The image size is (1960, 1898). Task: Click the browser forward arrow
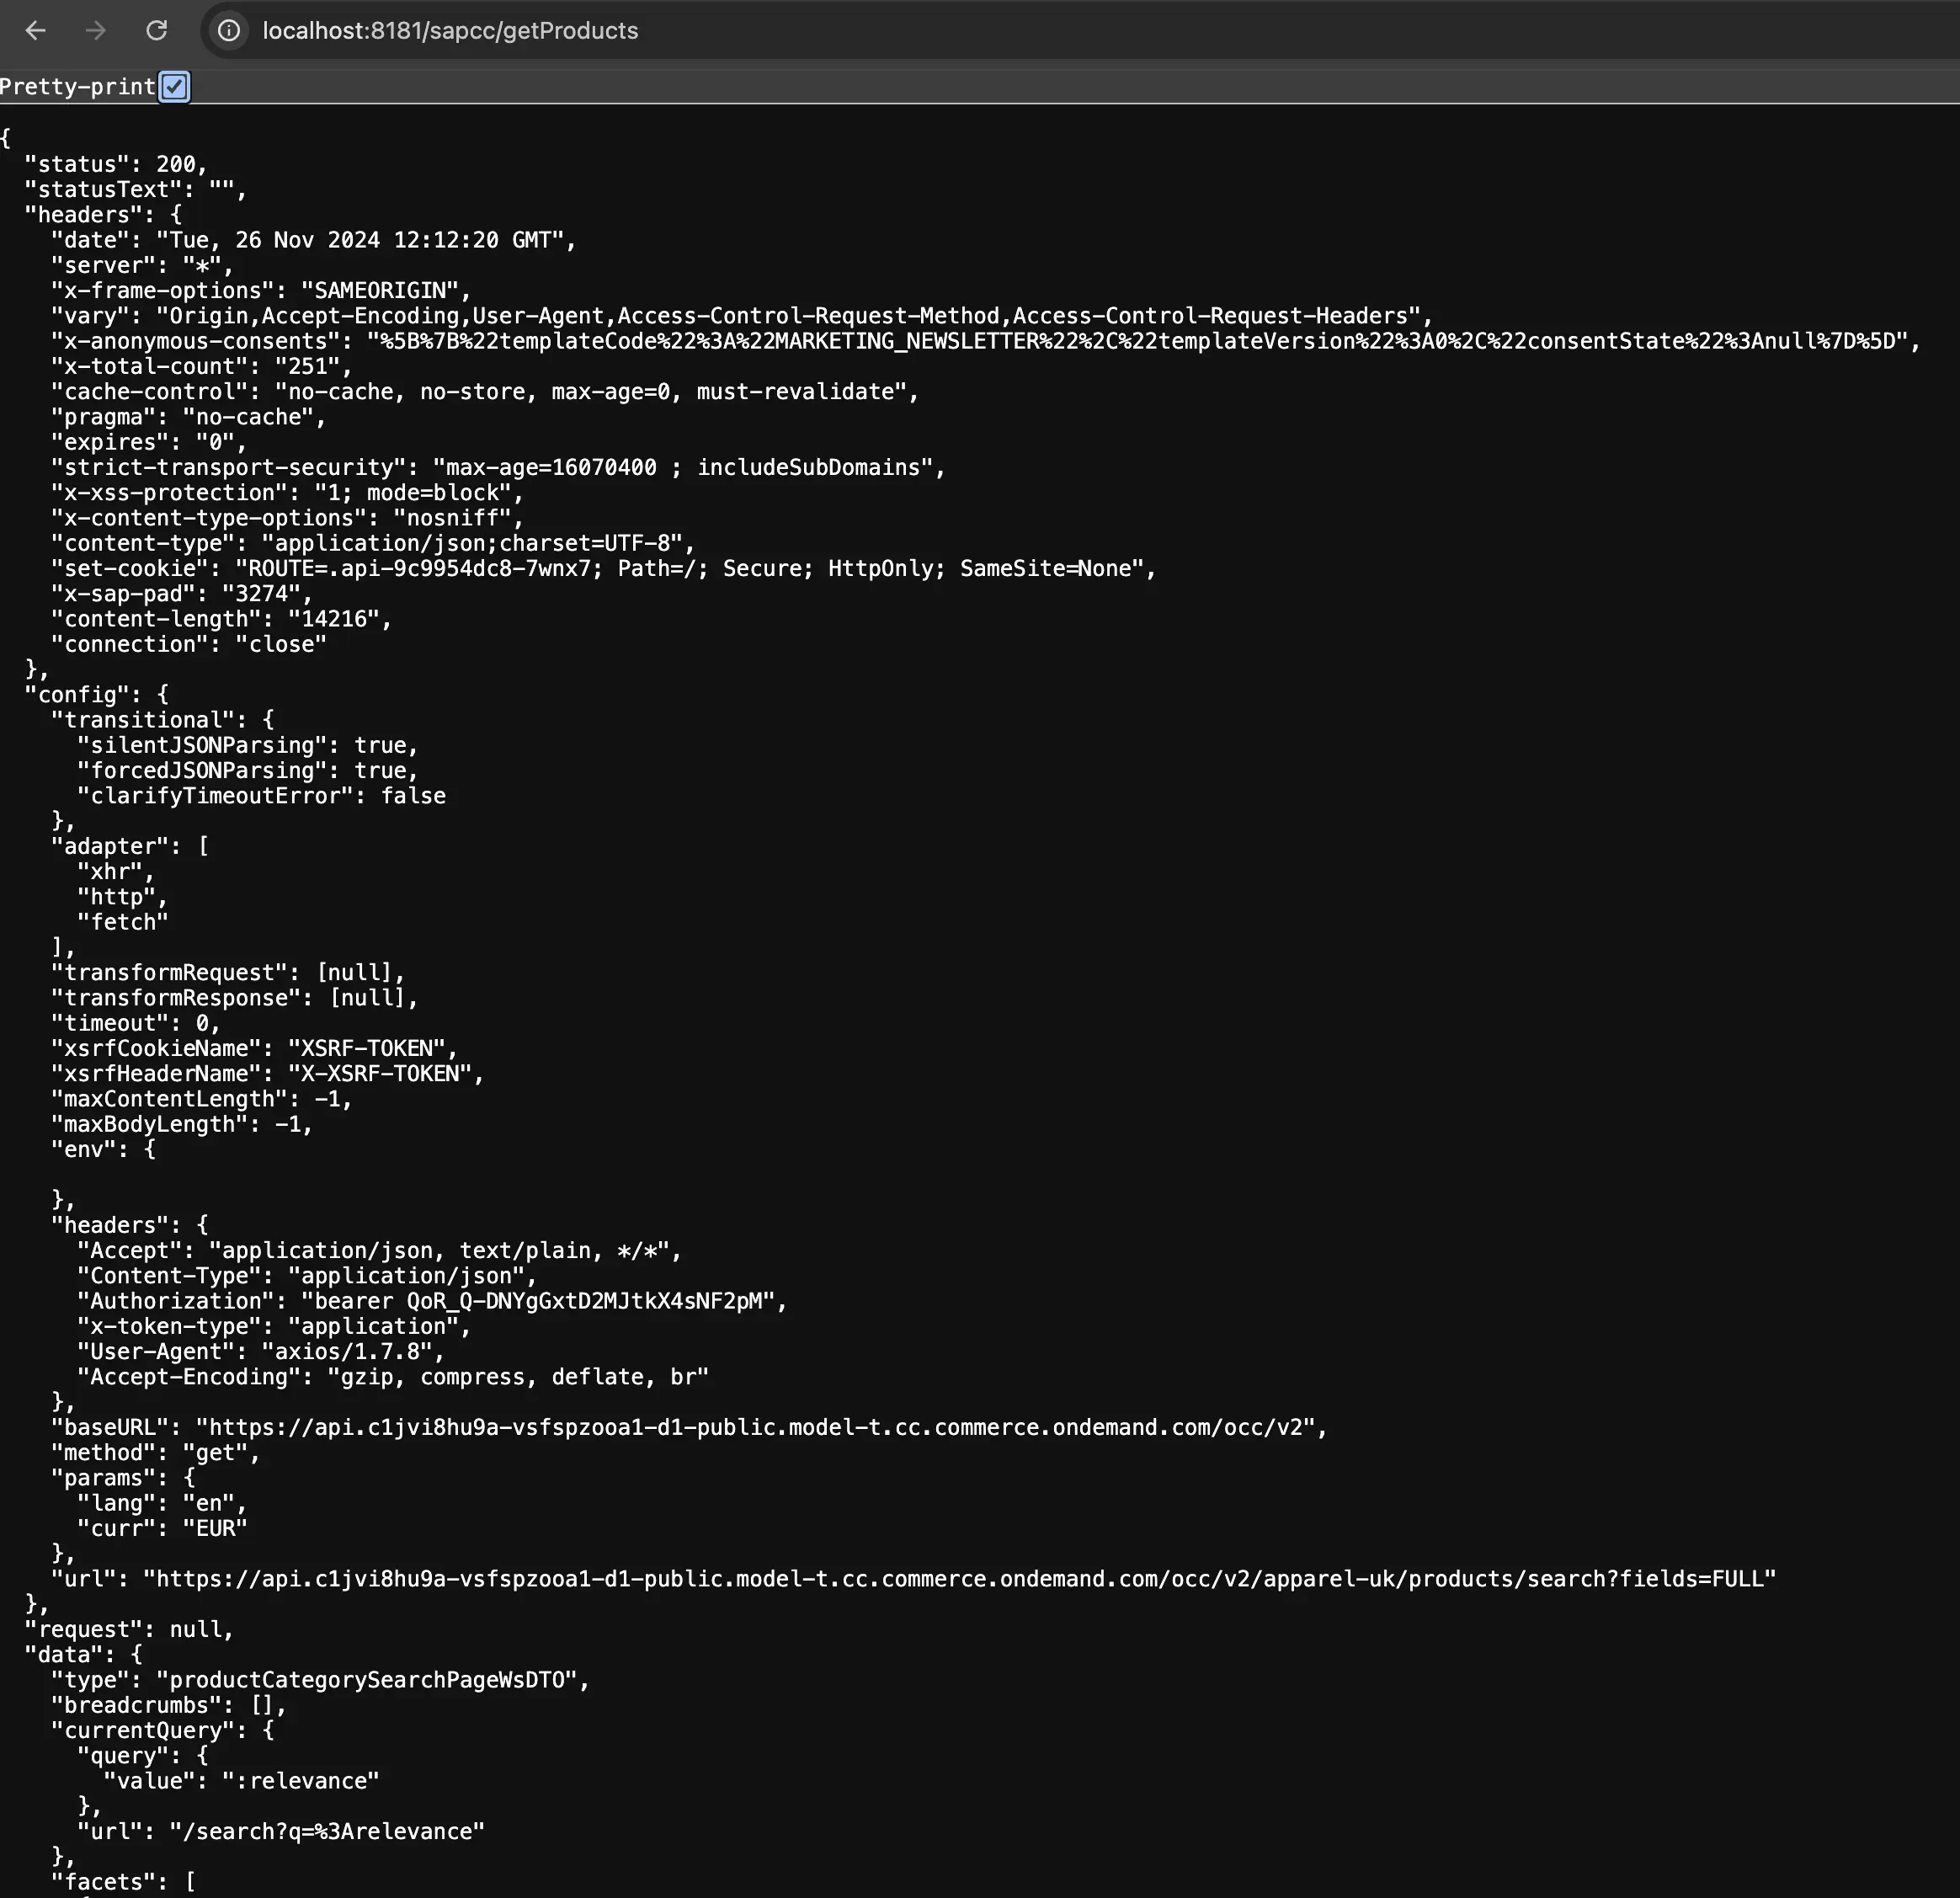[96, 31]
